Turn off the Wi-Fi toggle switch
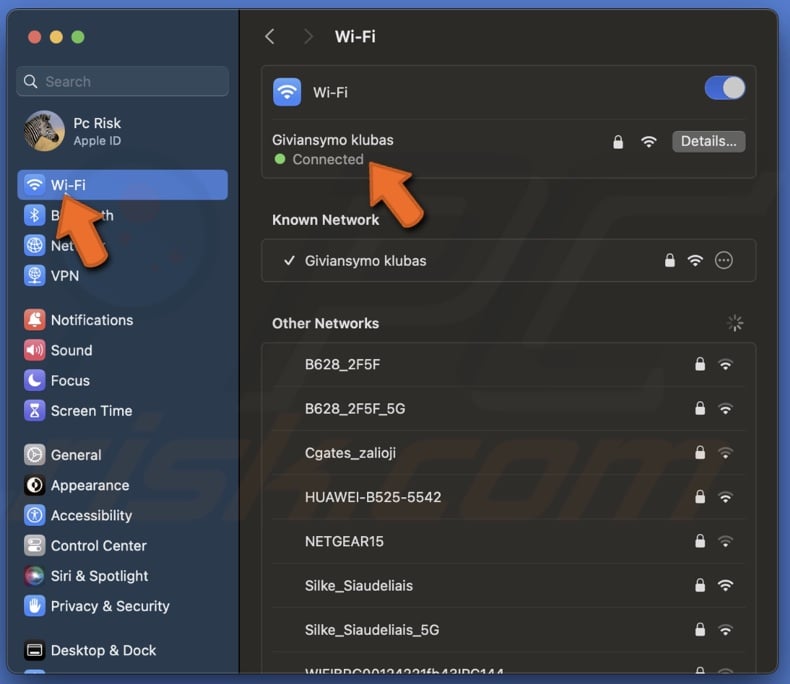 click(x=725, y=88)
